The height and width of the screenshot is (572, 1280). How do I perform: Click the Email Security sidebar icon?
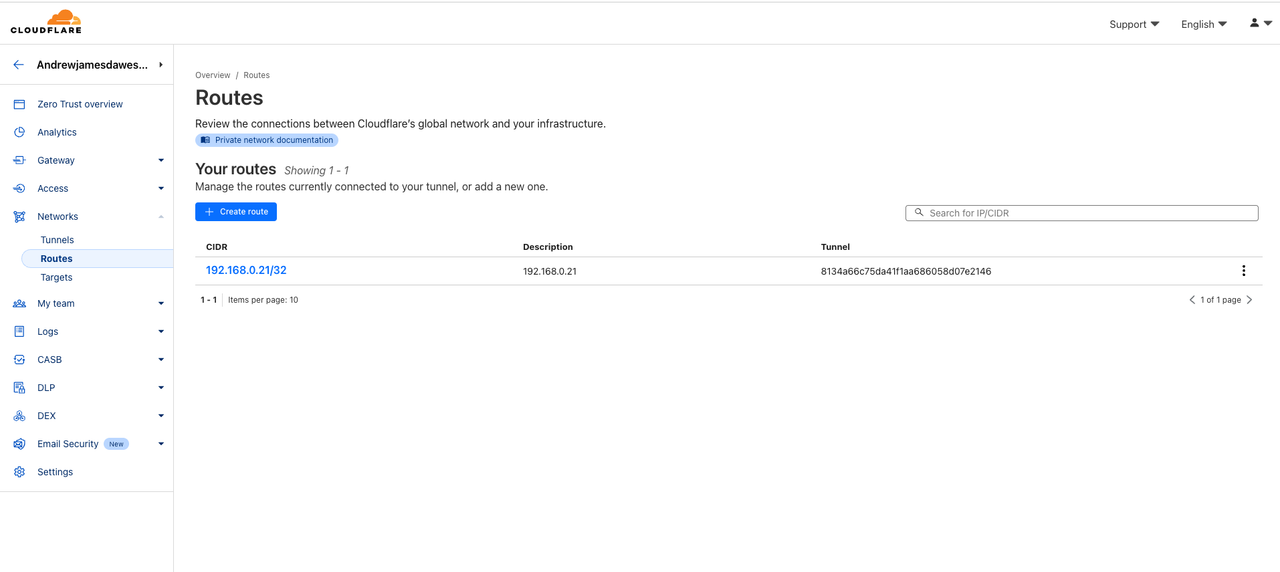[x=19, y=444]
